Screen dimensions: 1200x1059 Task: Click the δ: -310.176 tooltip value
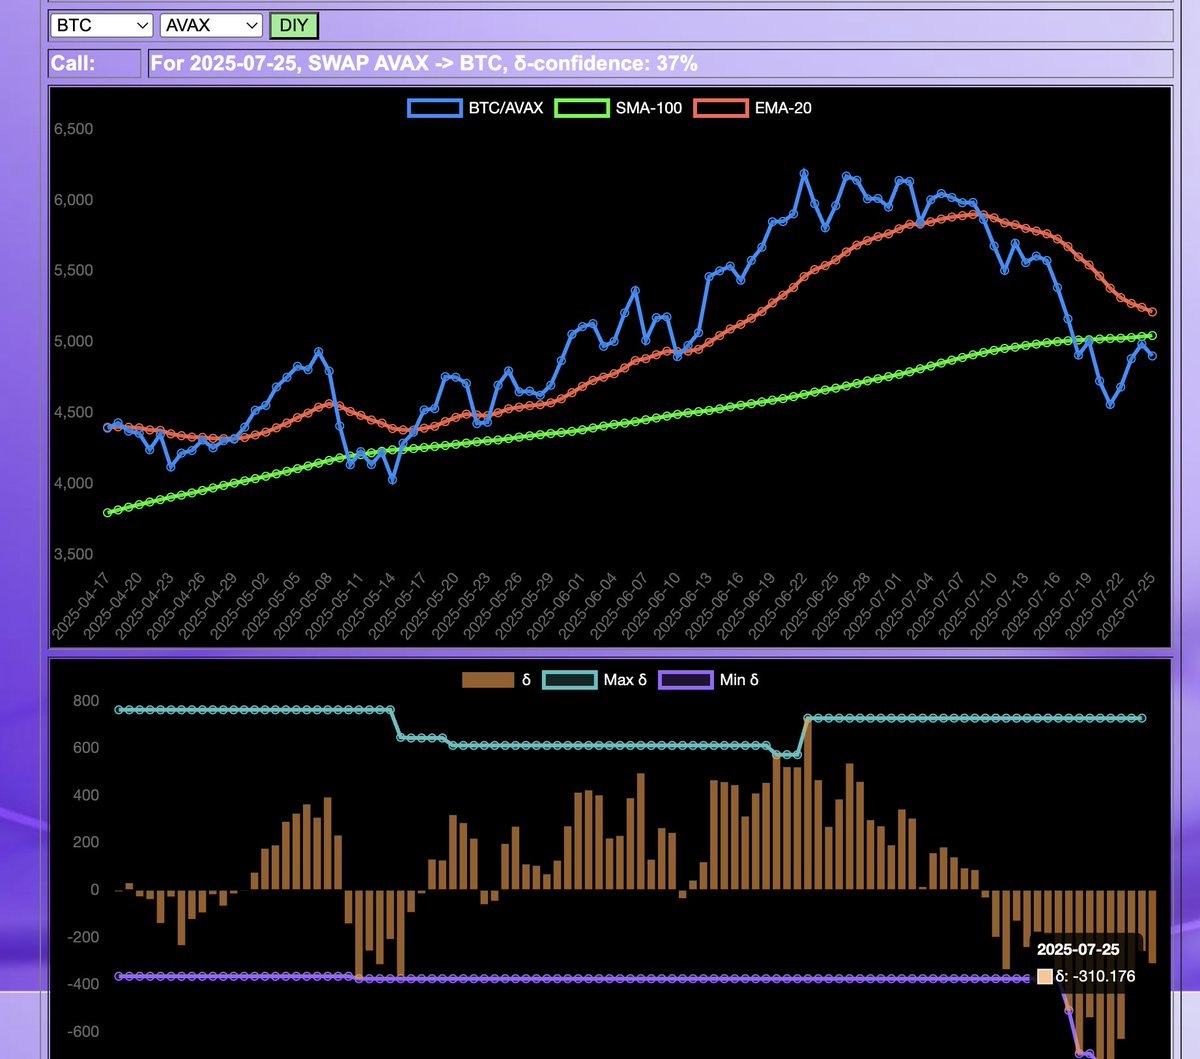[x=1095, y=976]
